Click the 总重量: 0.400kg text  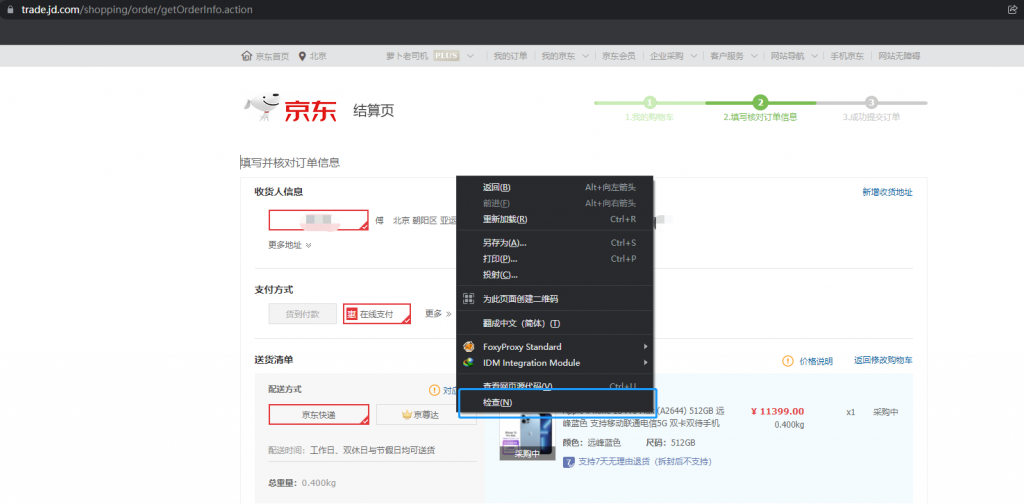click(x=302, y=483)
